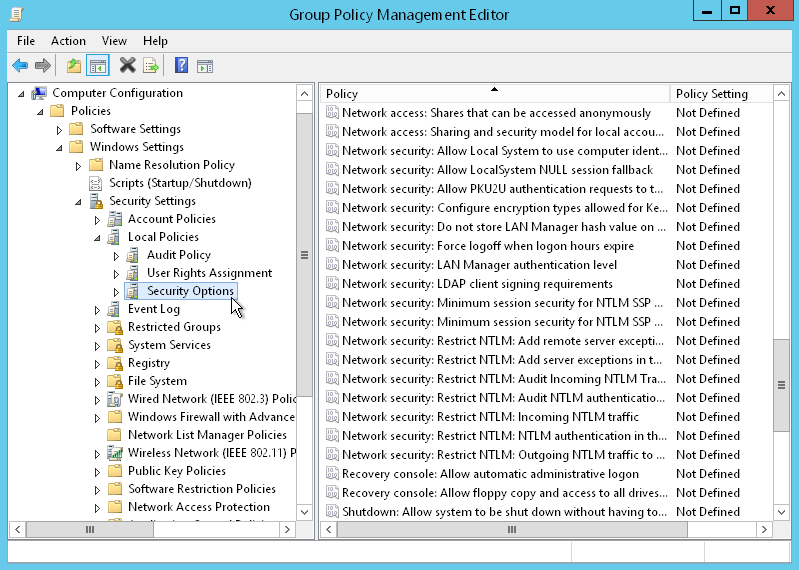Screen dimensions: 799x570
Task: Click policy icon for LAN Manager authentication level
Action: coord(332,265)
